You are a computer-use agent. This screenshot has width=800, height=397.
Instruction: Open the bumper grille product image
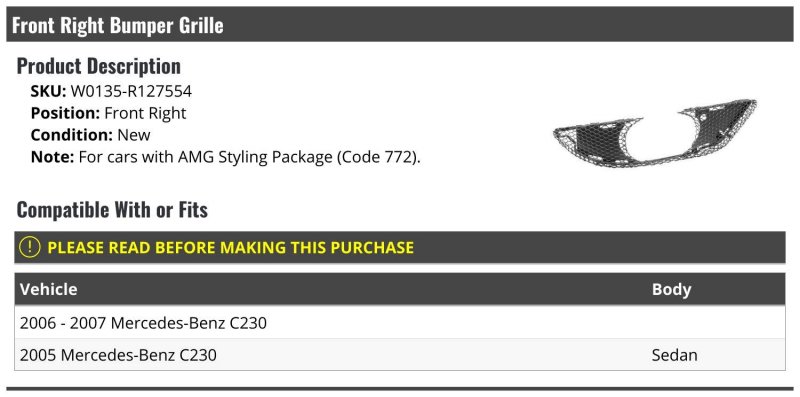[655, 134]
